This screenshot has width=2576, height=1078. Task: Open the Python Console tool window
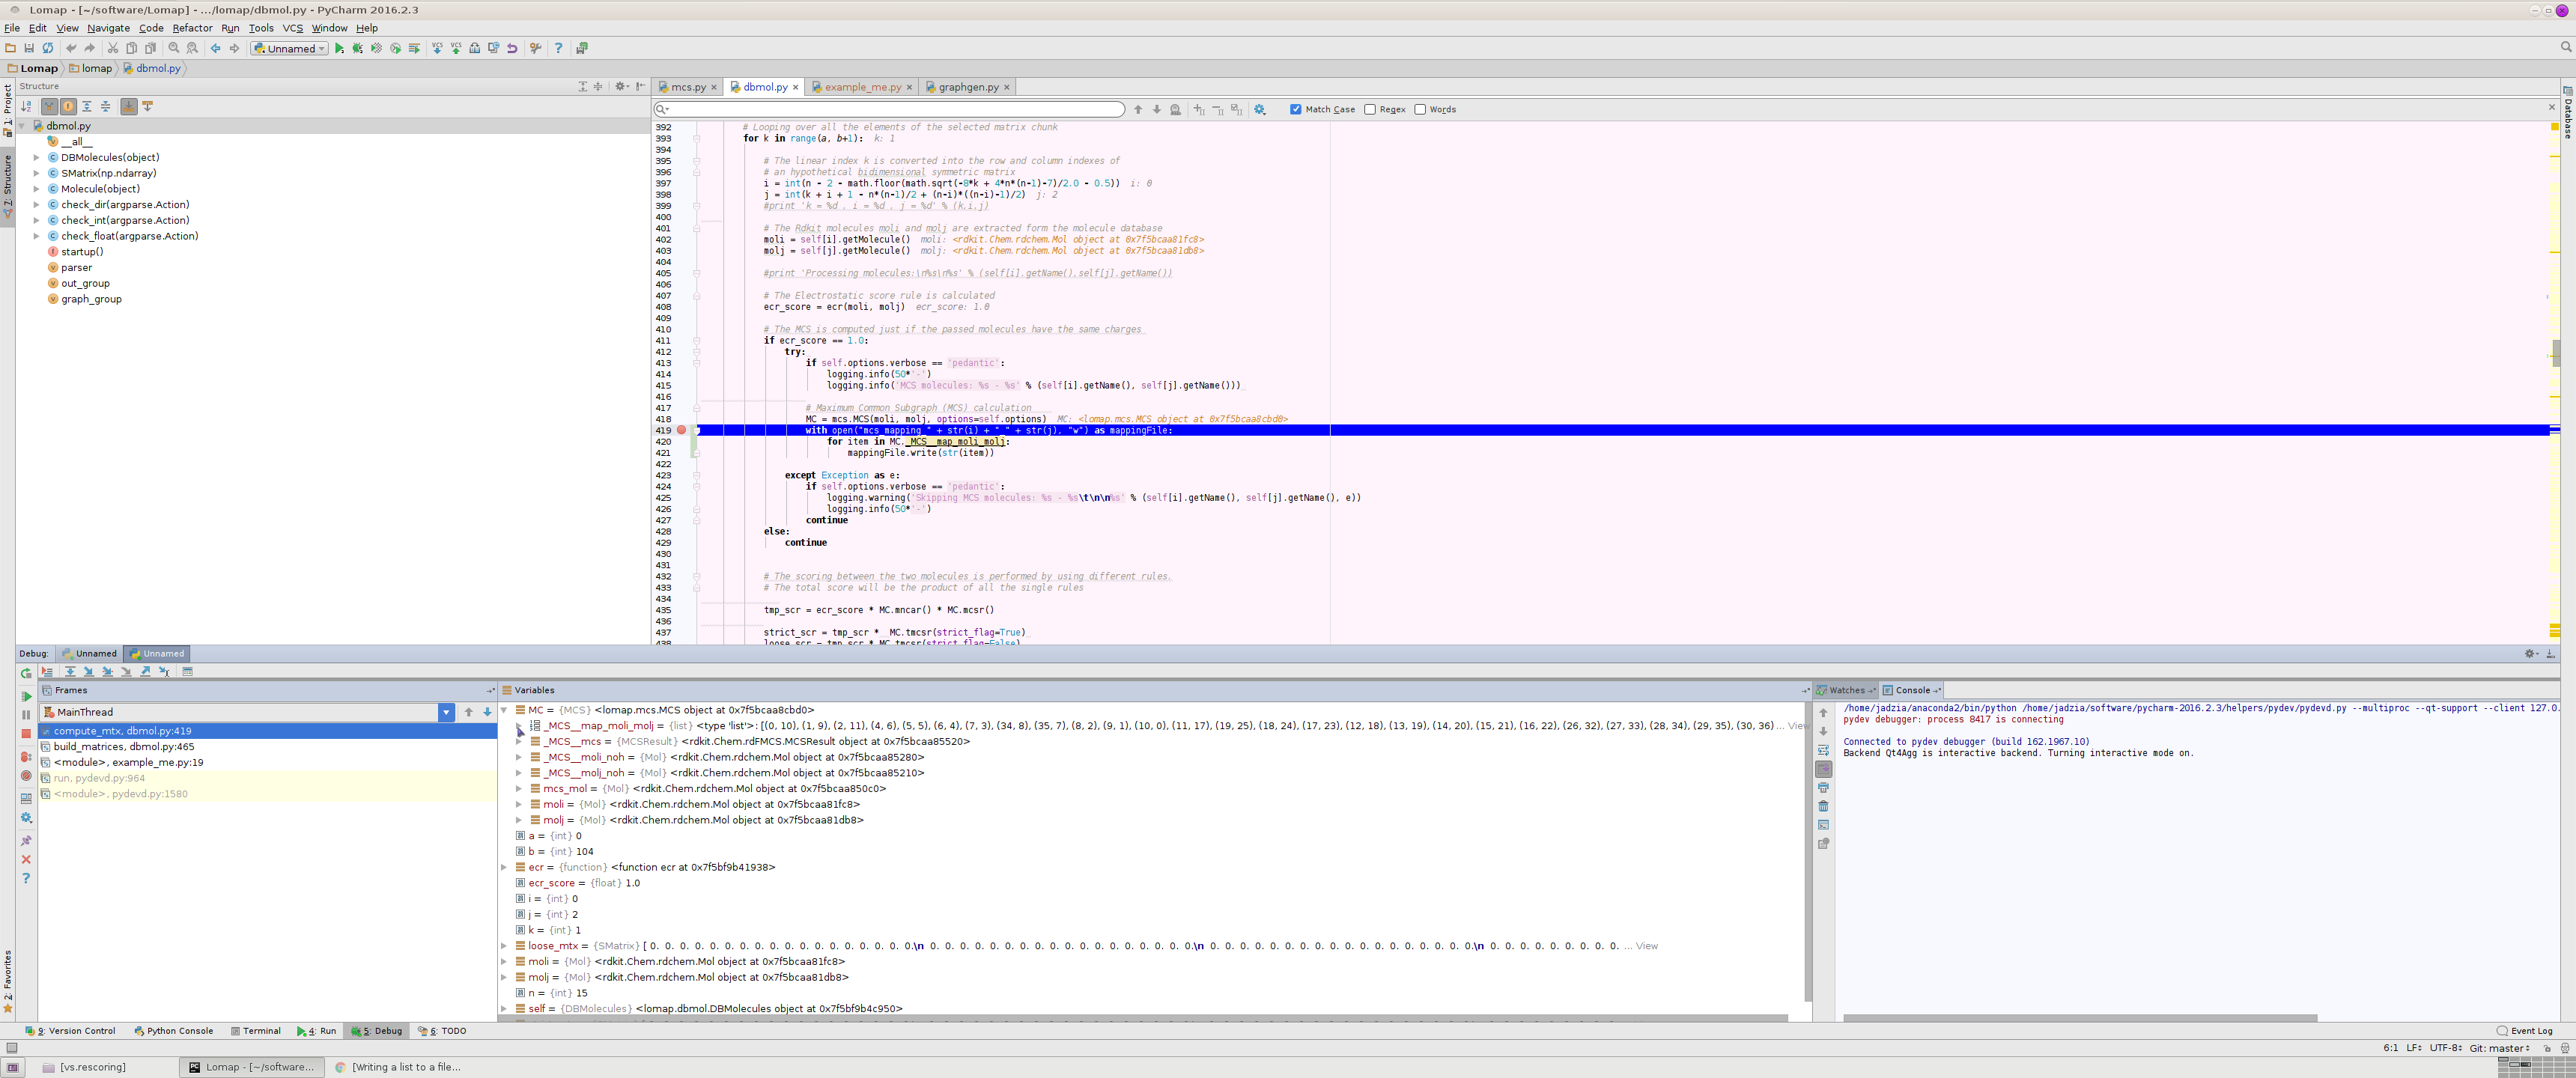pyautogui.click(x=174, y=1031)
